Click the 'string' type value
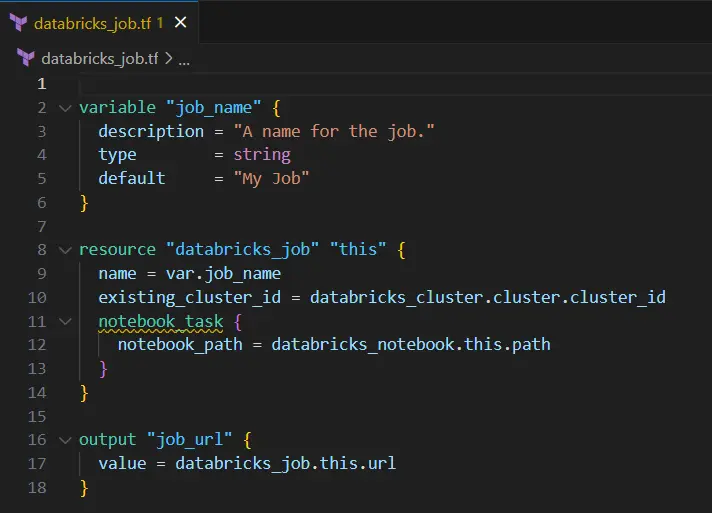 click(x=262, y=155)
